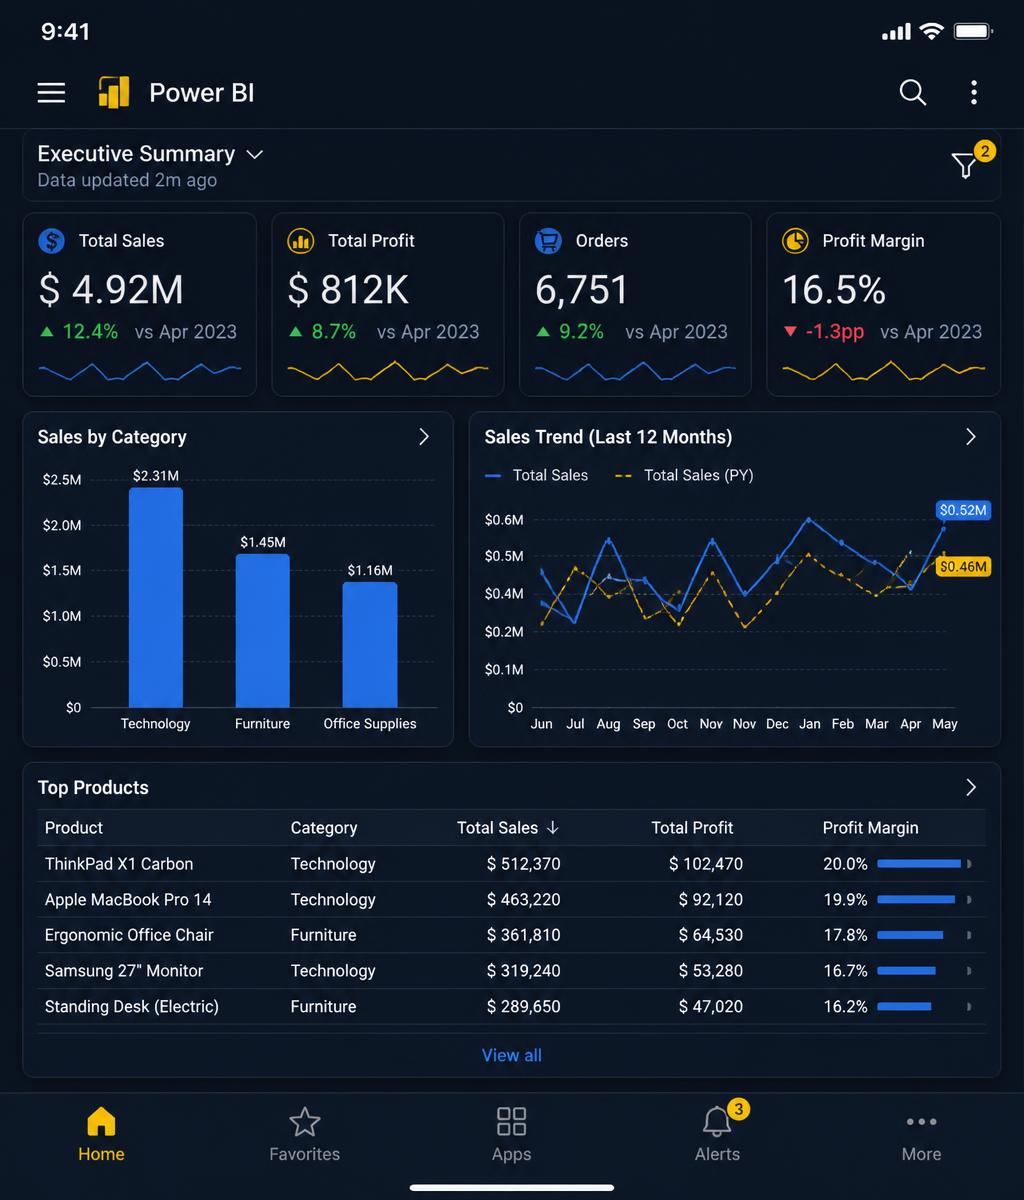Tap the Apps grid icon
Screen dimensions: 1024x1200
tap(511, 1122)
